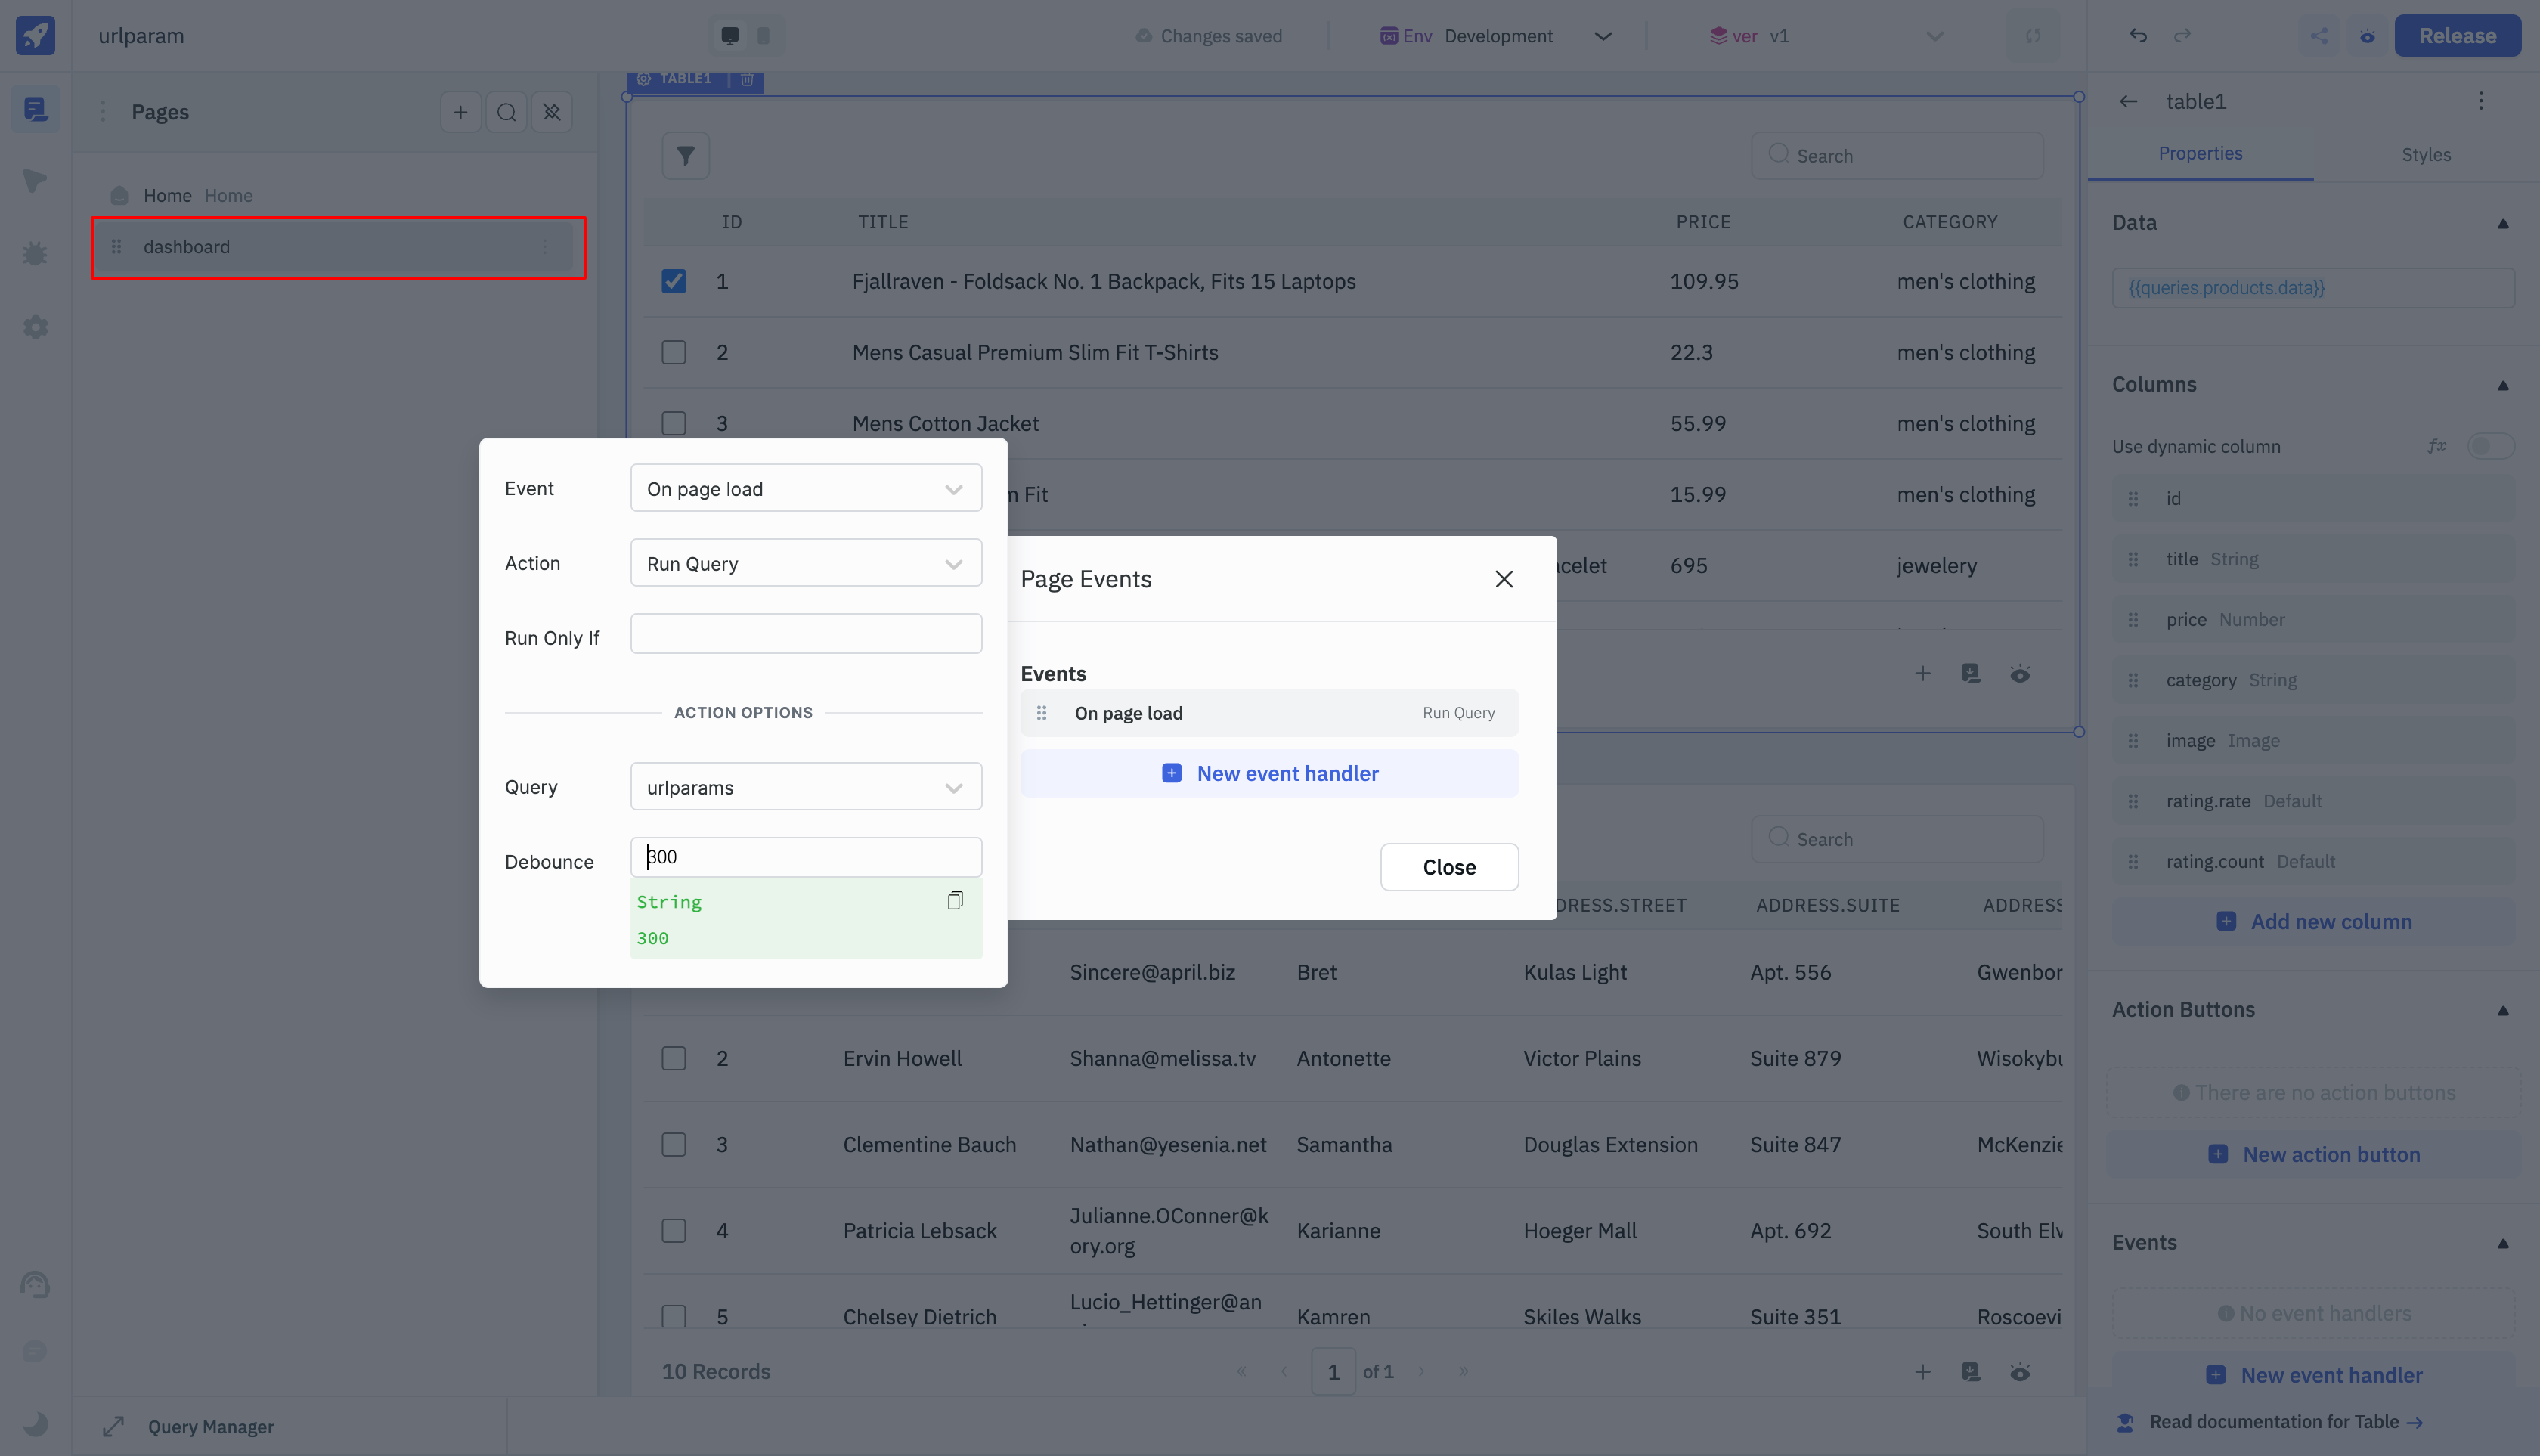2540x1456 pixels.
Task: Click the add page plus icon
Action: (460, 112)
